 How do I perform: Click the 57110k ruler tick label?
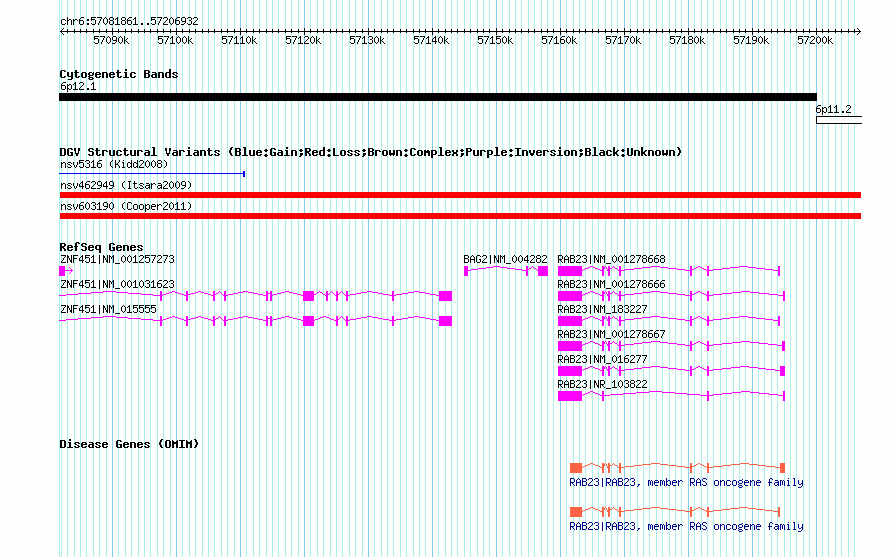tap(239, 40)
